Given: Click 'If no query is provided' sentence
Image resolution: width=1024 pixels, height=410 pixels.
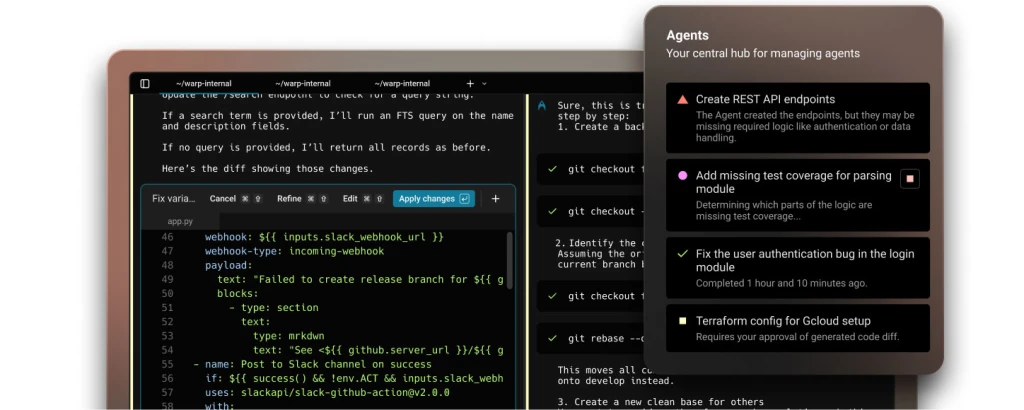Looking at the screenshot, I should click(326, 148).
